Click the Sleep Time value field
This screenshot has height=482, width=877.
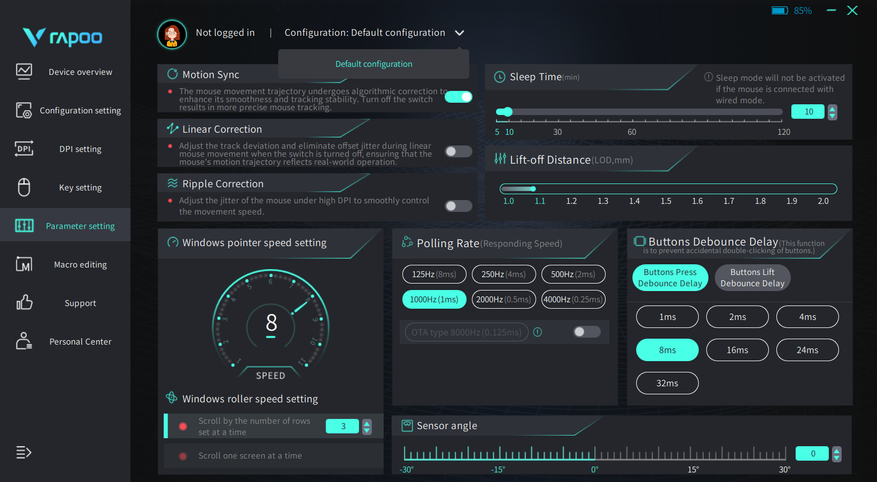point(808,112)
